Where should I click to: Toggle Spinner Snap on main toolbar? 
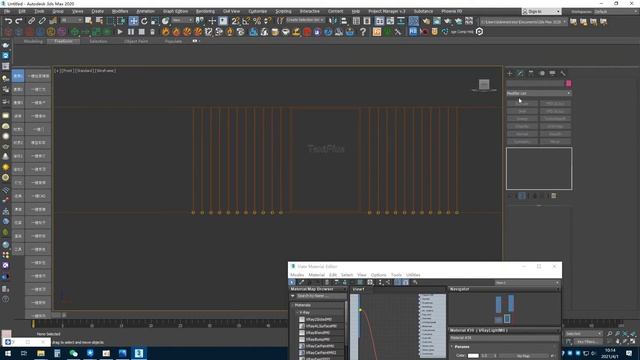(x=267, y=21)
